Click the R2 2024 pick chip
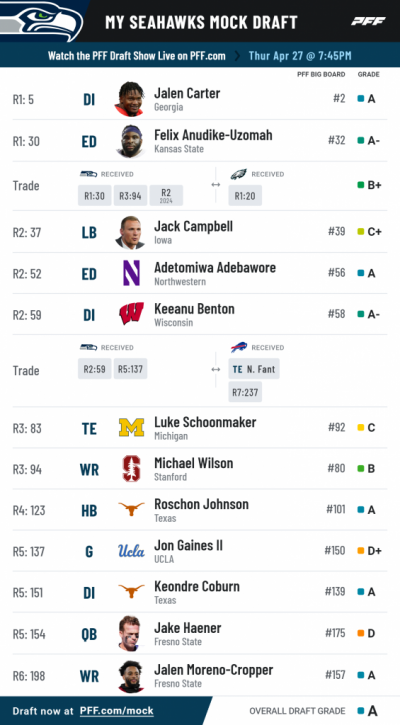400x725 pixels. click(x=166, y=196)
